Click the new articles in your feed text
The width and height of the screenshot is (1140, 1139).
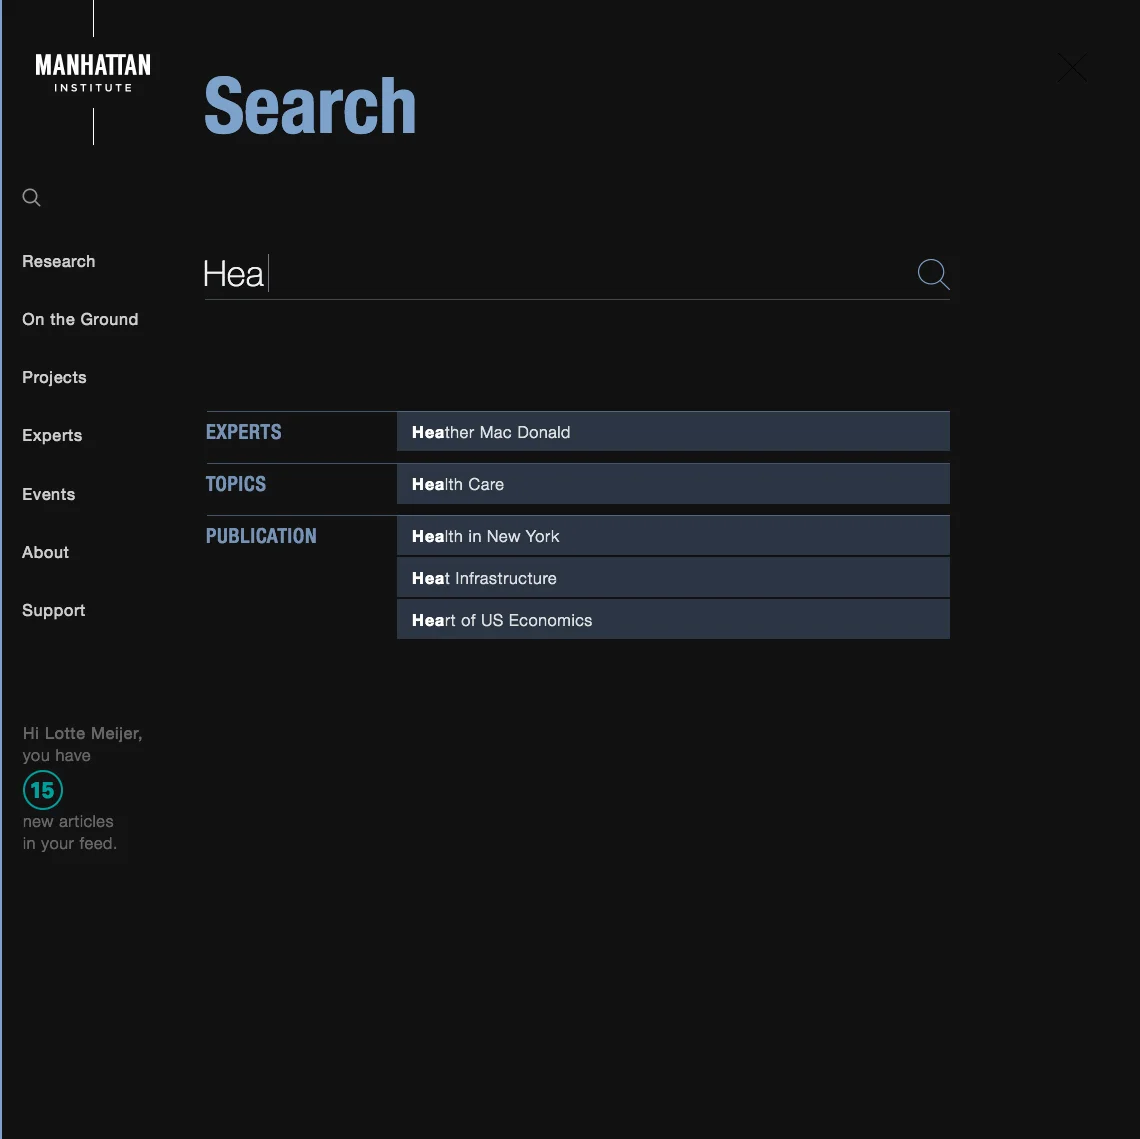pyautogui.click(x=68, y=832)
